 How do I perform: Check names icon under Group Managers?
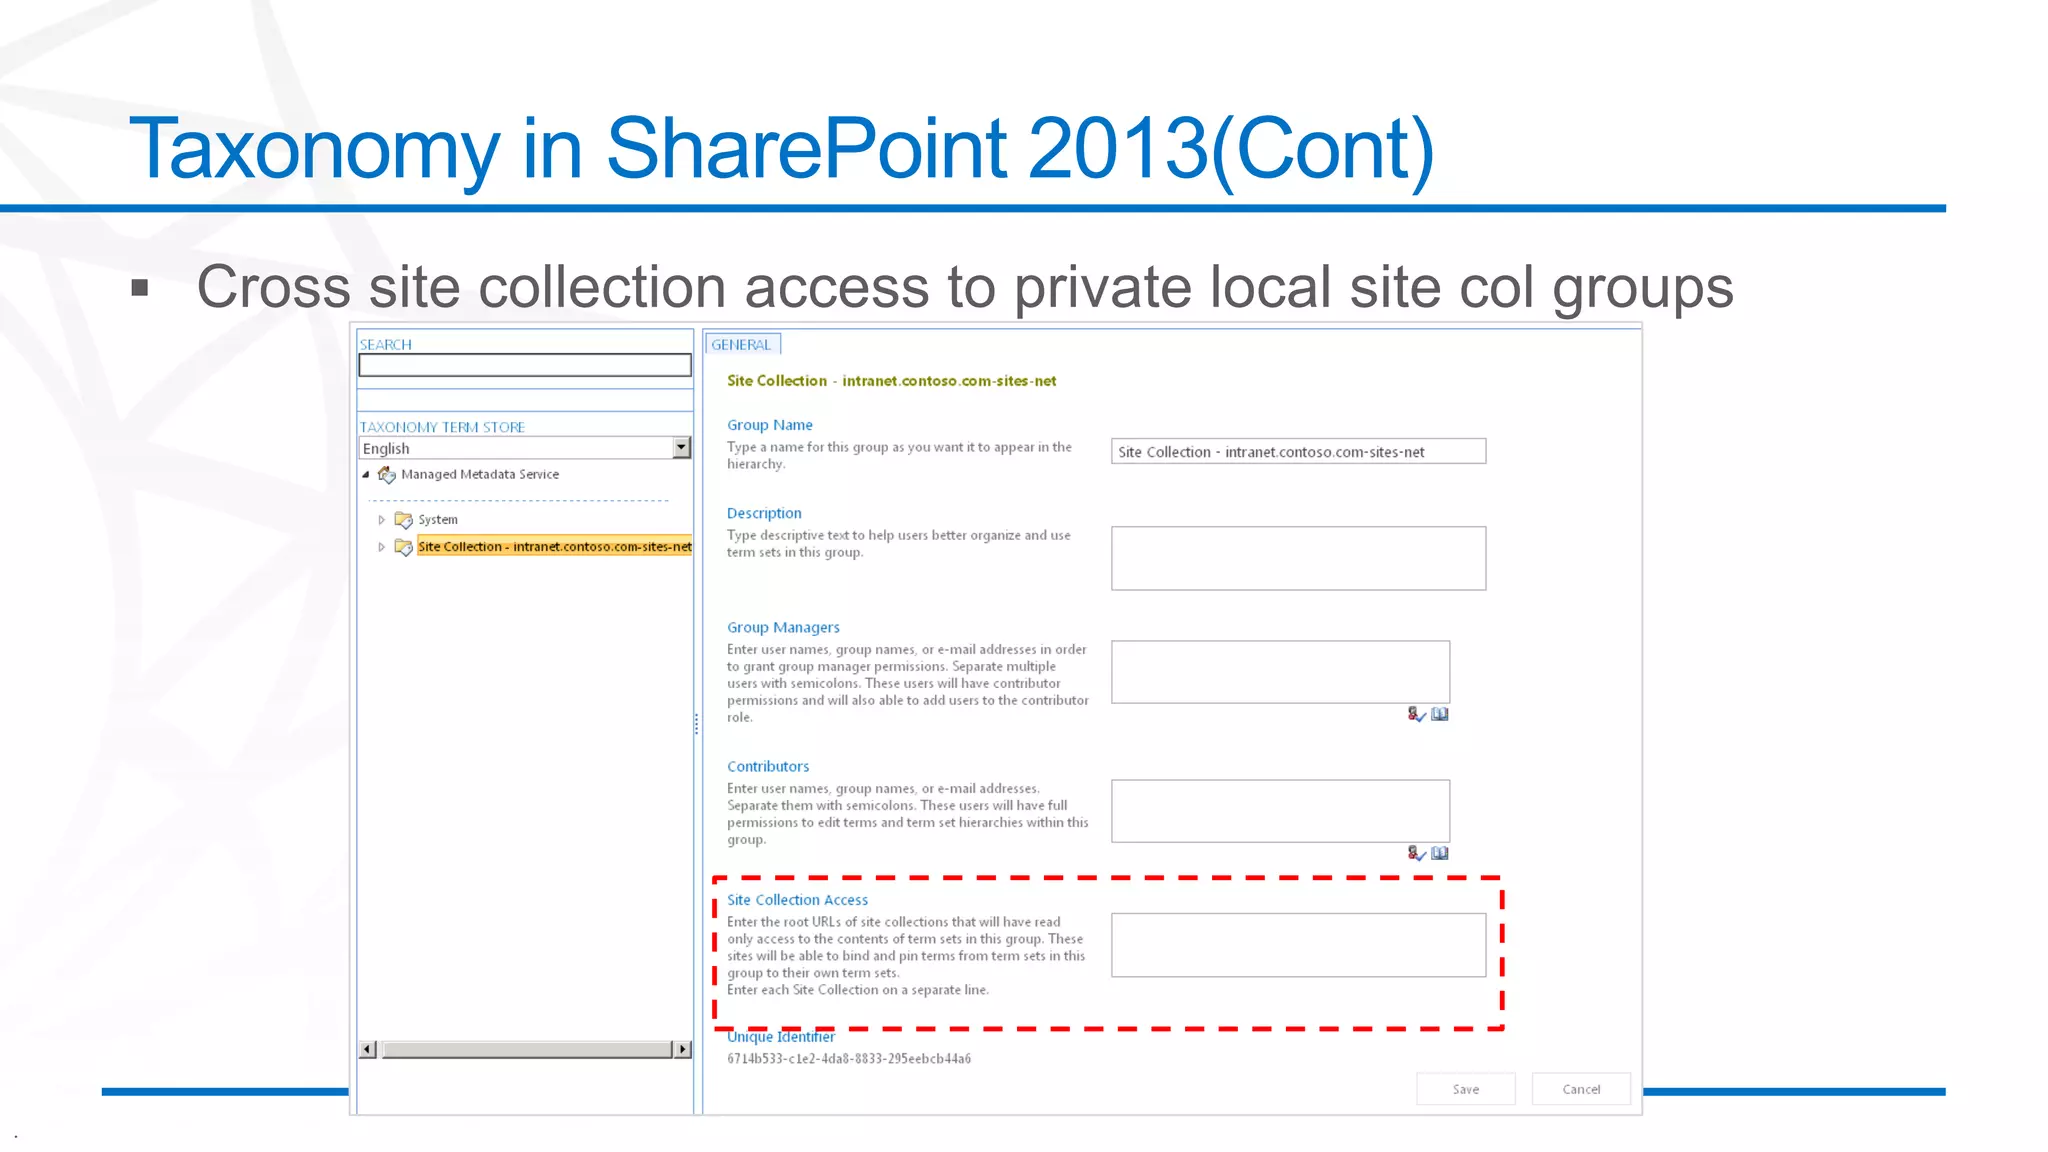1417,714
